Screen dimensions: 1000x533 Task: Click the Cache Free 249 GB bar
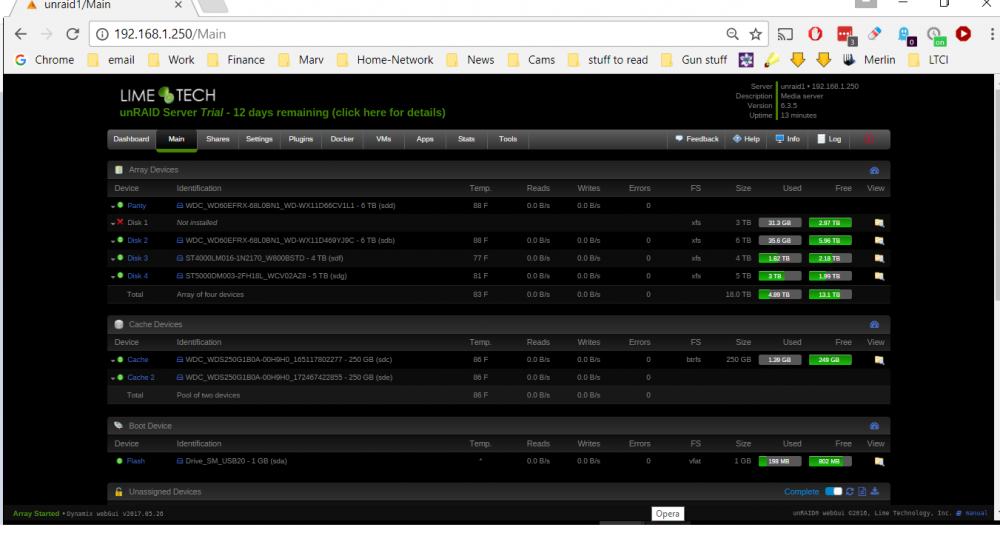click(x=830, y=360)
